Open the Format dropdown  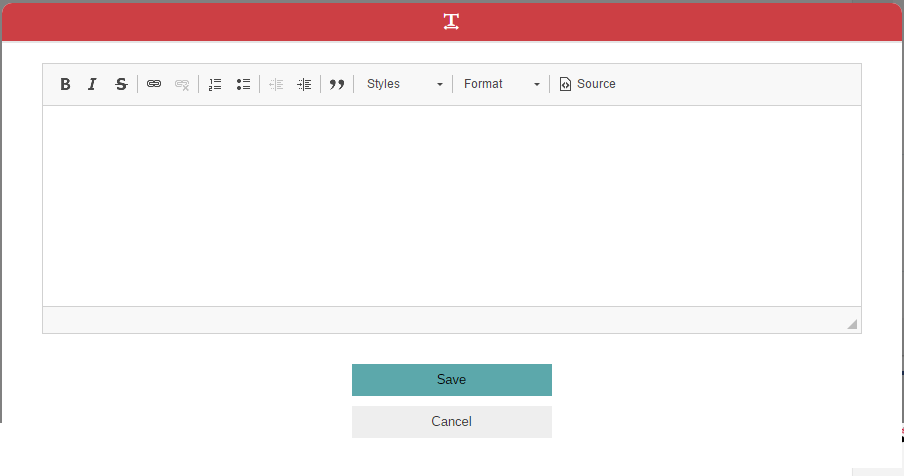coord(502,84)
